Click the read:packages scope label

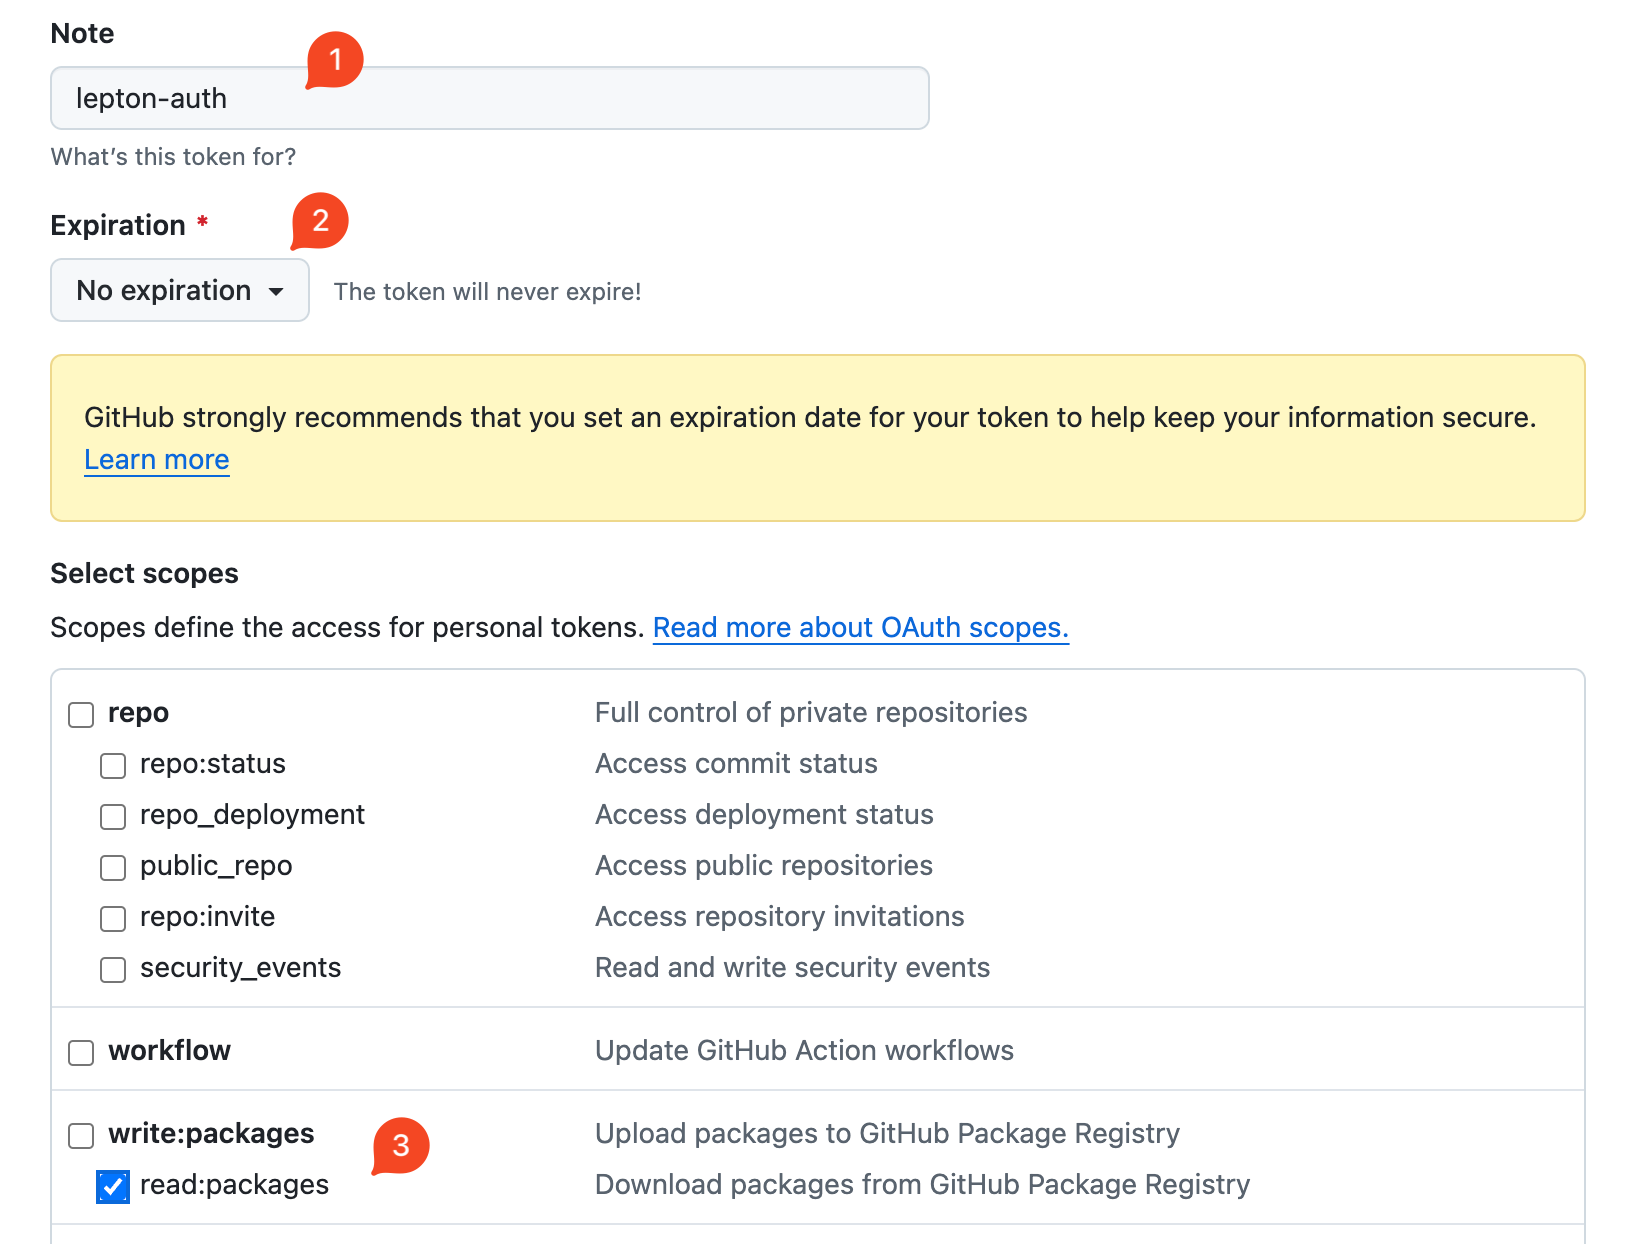234,1184
